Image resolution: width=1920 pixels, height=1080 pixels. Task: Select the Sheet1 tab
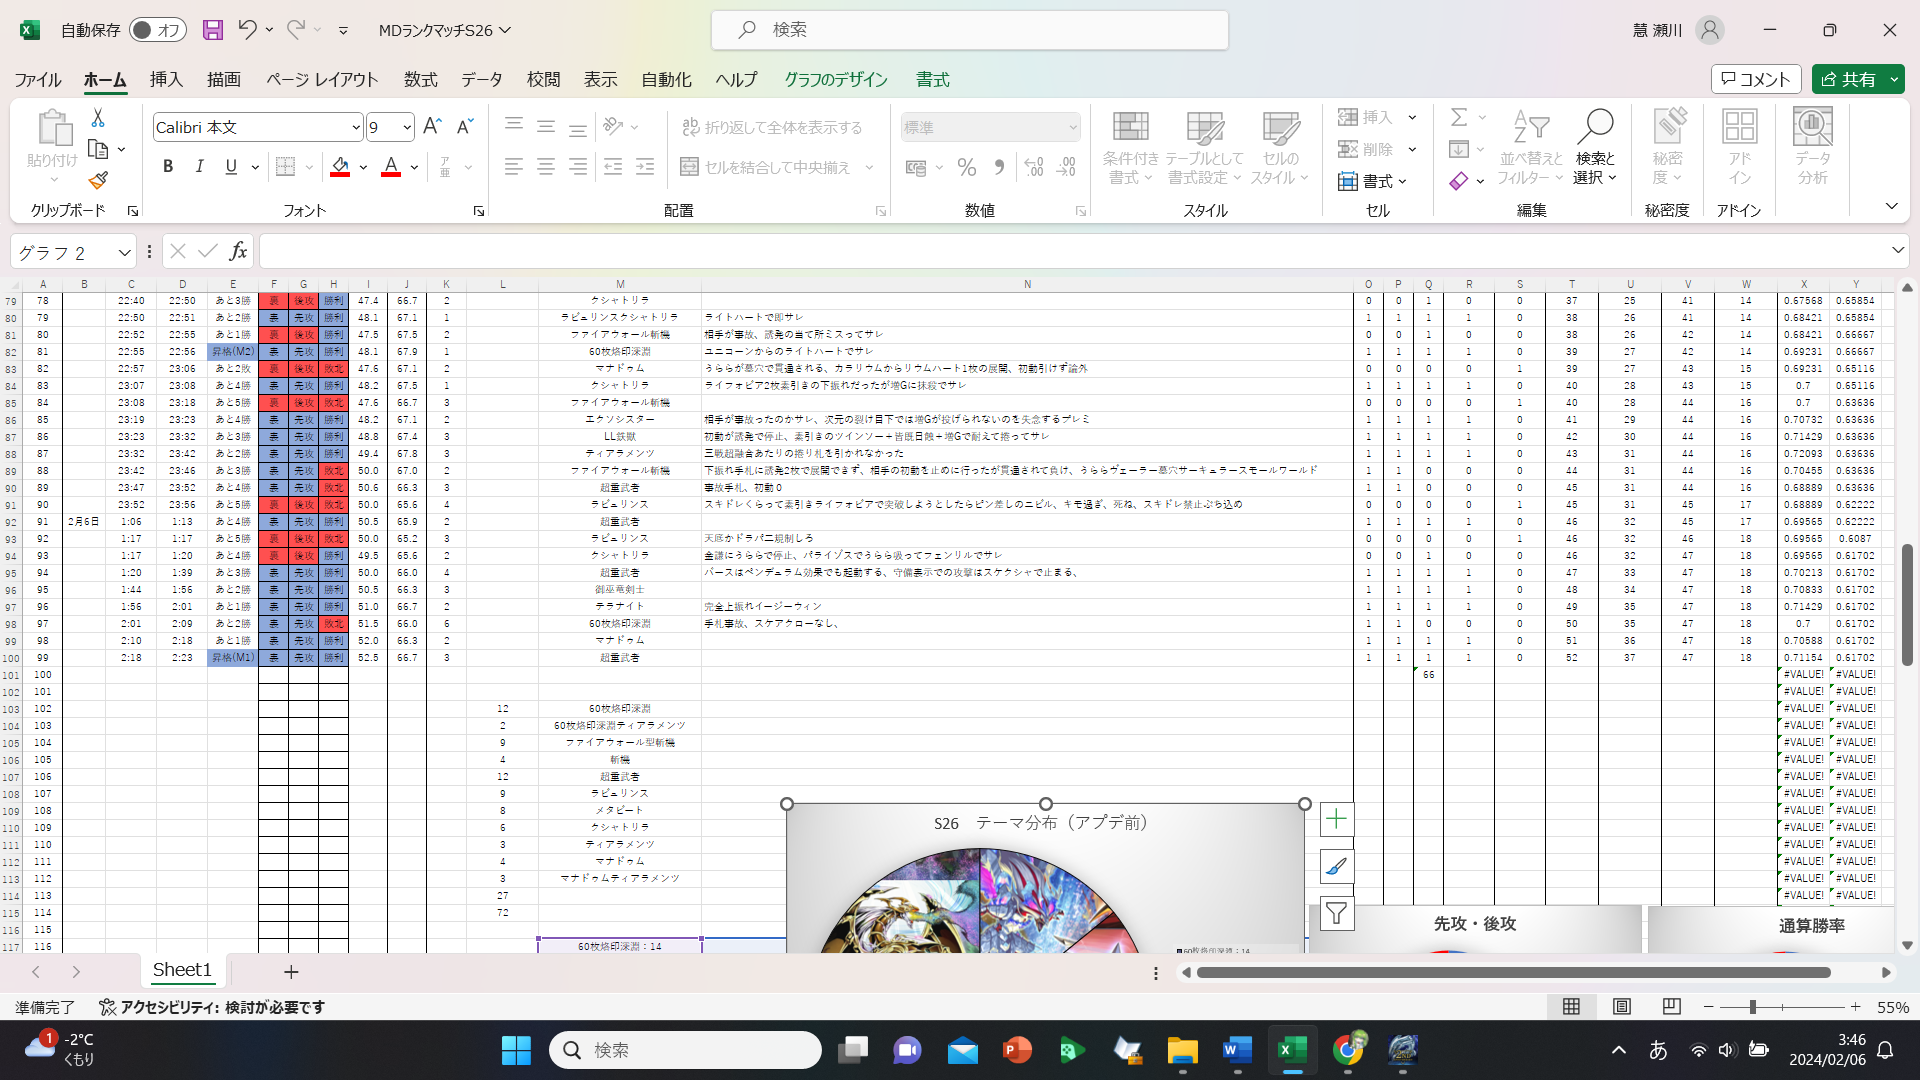click(182, 970)
